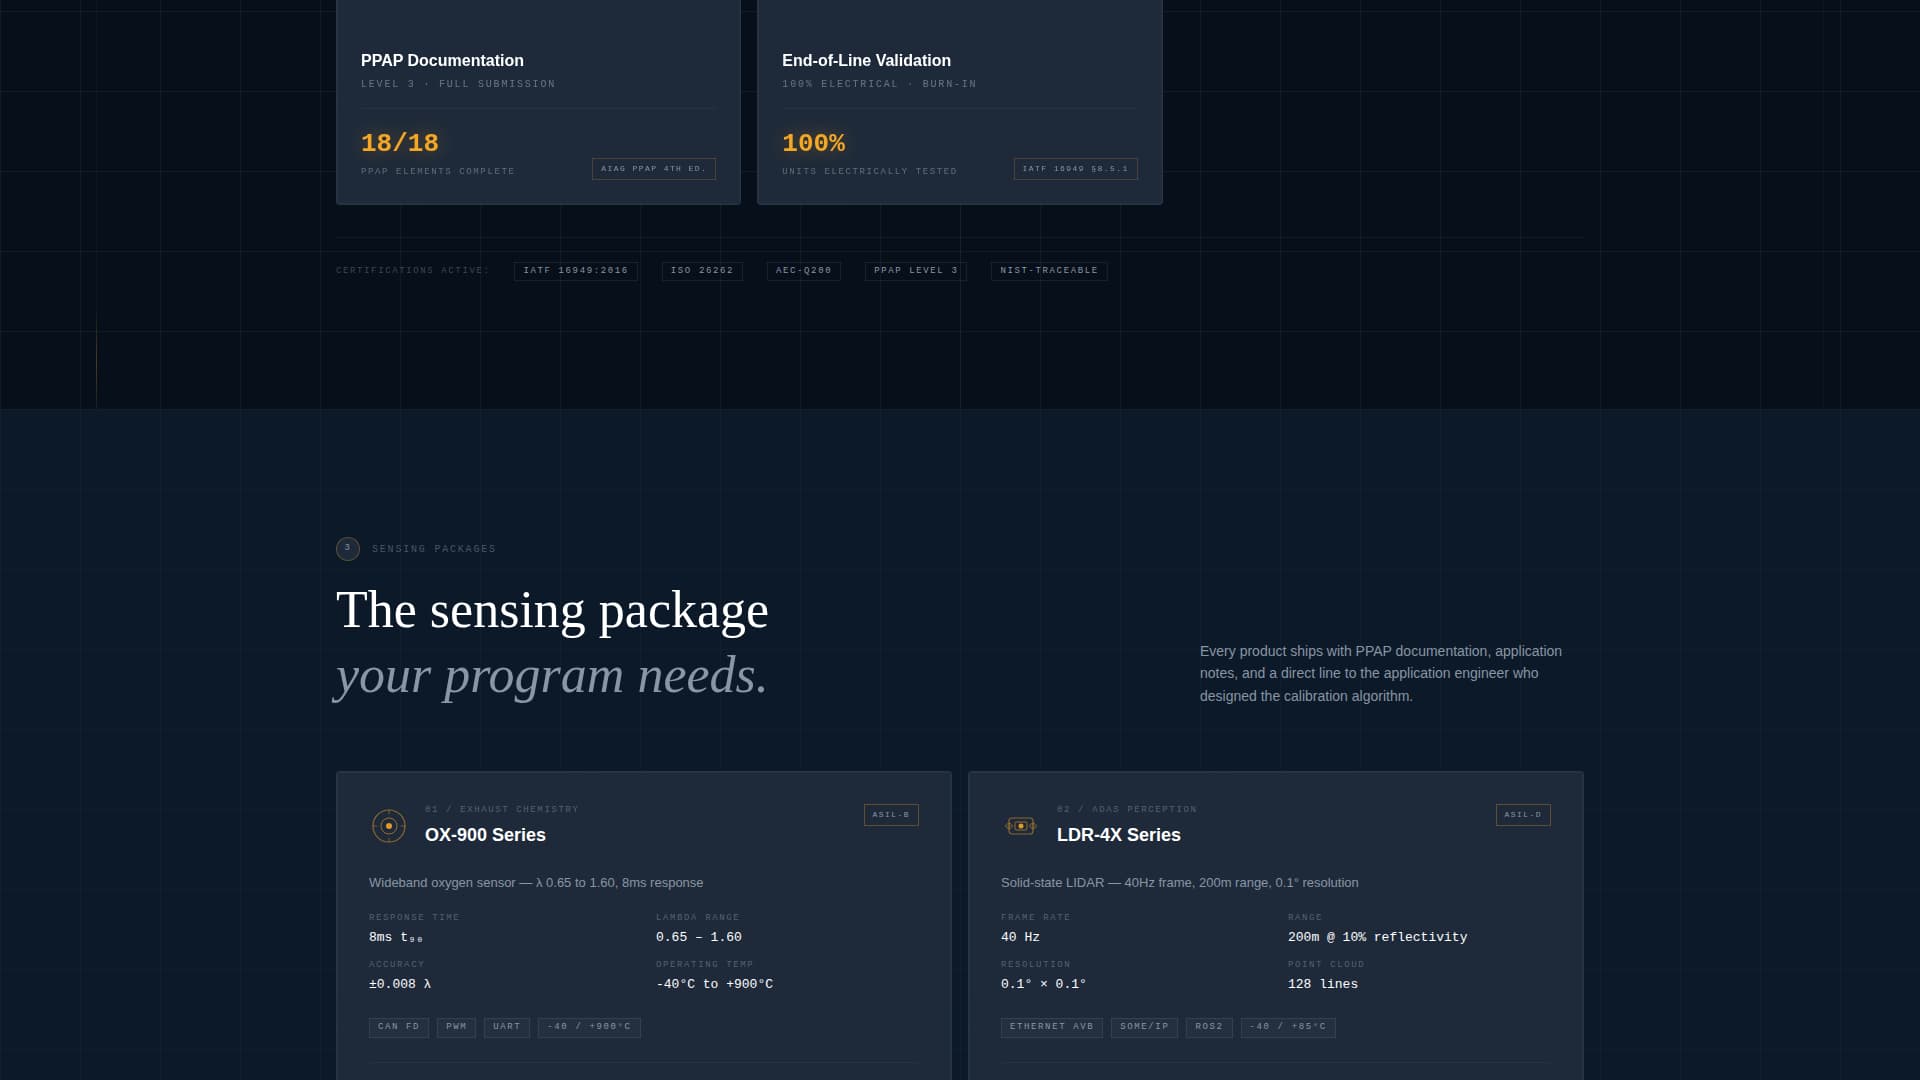
Task: Open the ADAS Perception category label
Action: point(1125,809)
